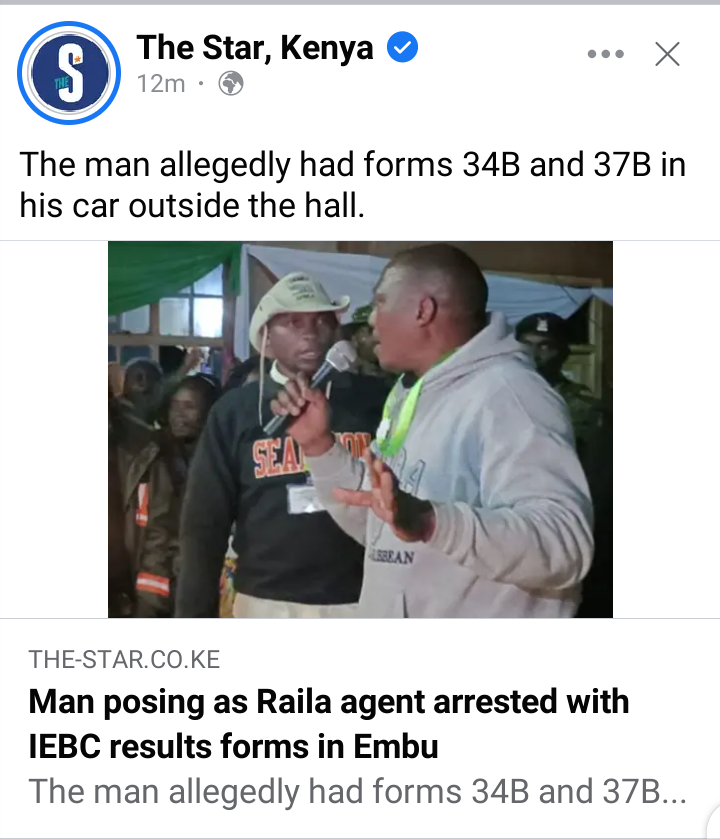Click caption line starting 'The man allegedly'
720x839 pixels.
point(353,165)
